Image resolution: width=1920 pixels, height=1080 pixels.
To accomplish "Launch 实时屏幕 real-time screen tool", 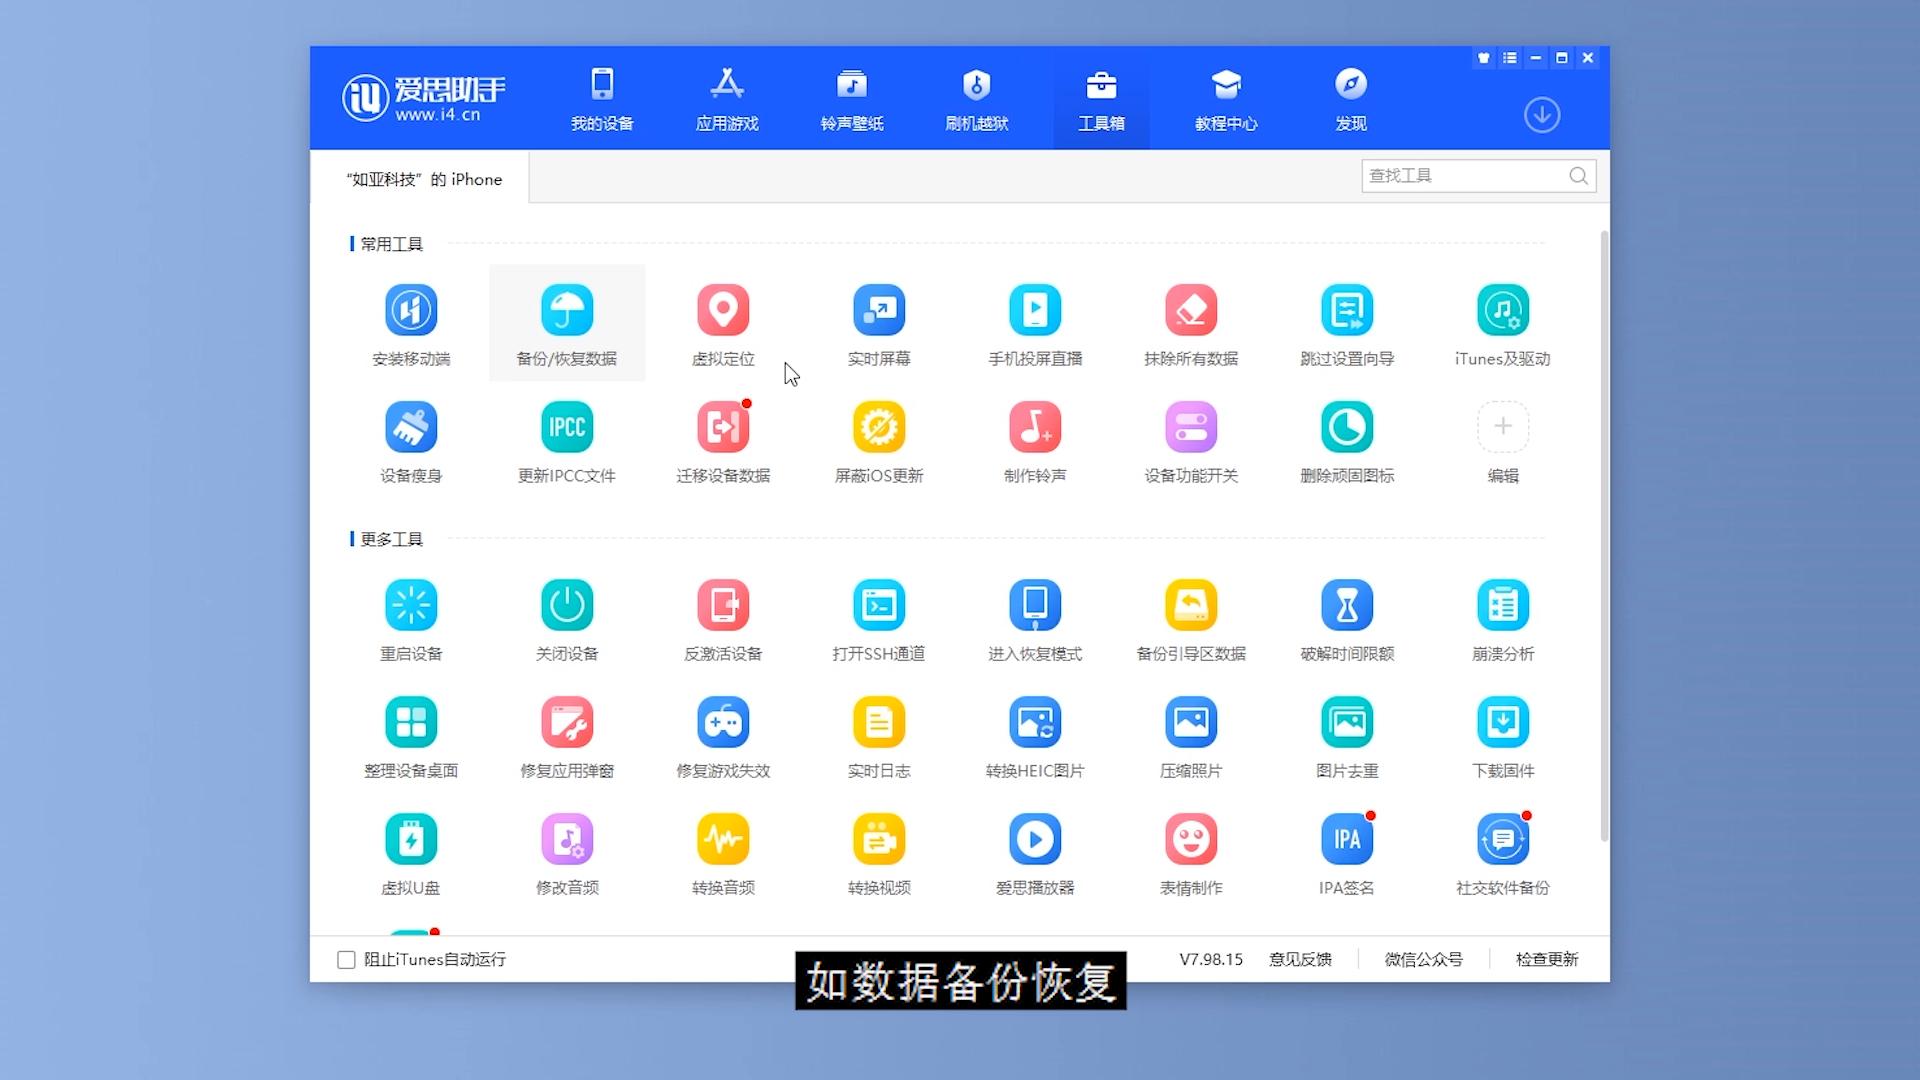I will [x=879, y=322].
